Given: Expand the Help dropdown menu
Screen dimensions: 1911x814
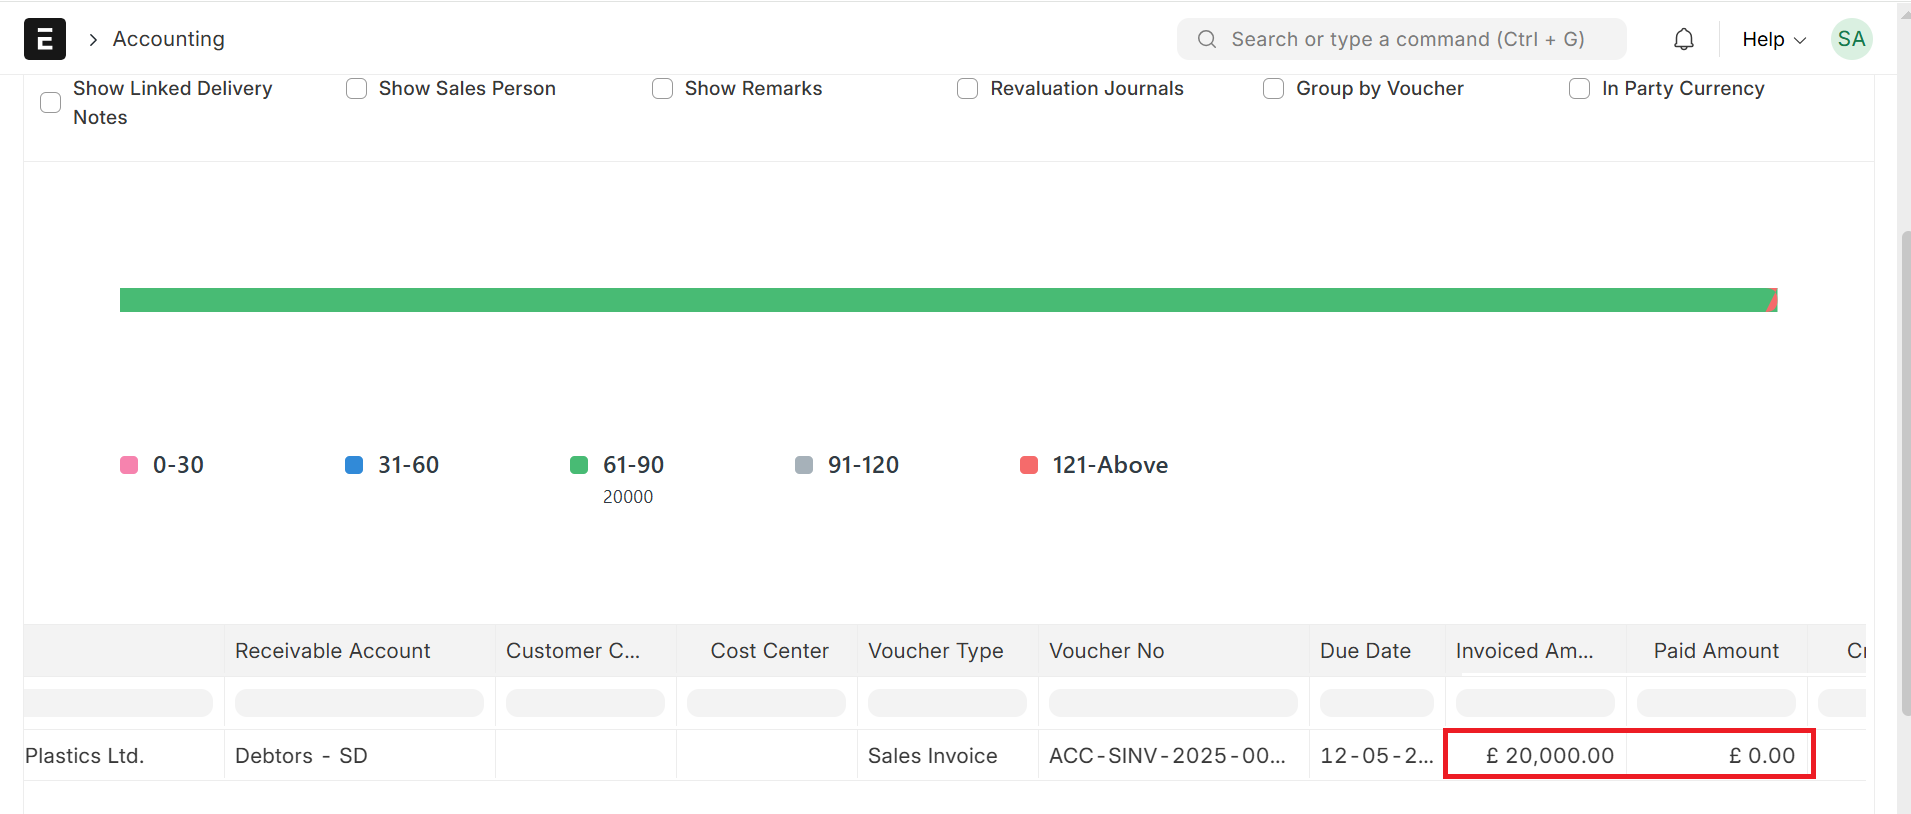Looking at the screenshot, I should coord(1773,39).
